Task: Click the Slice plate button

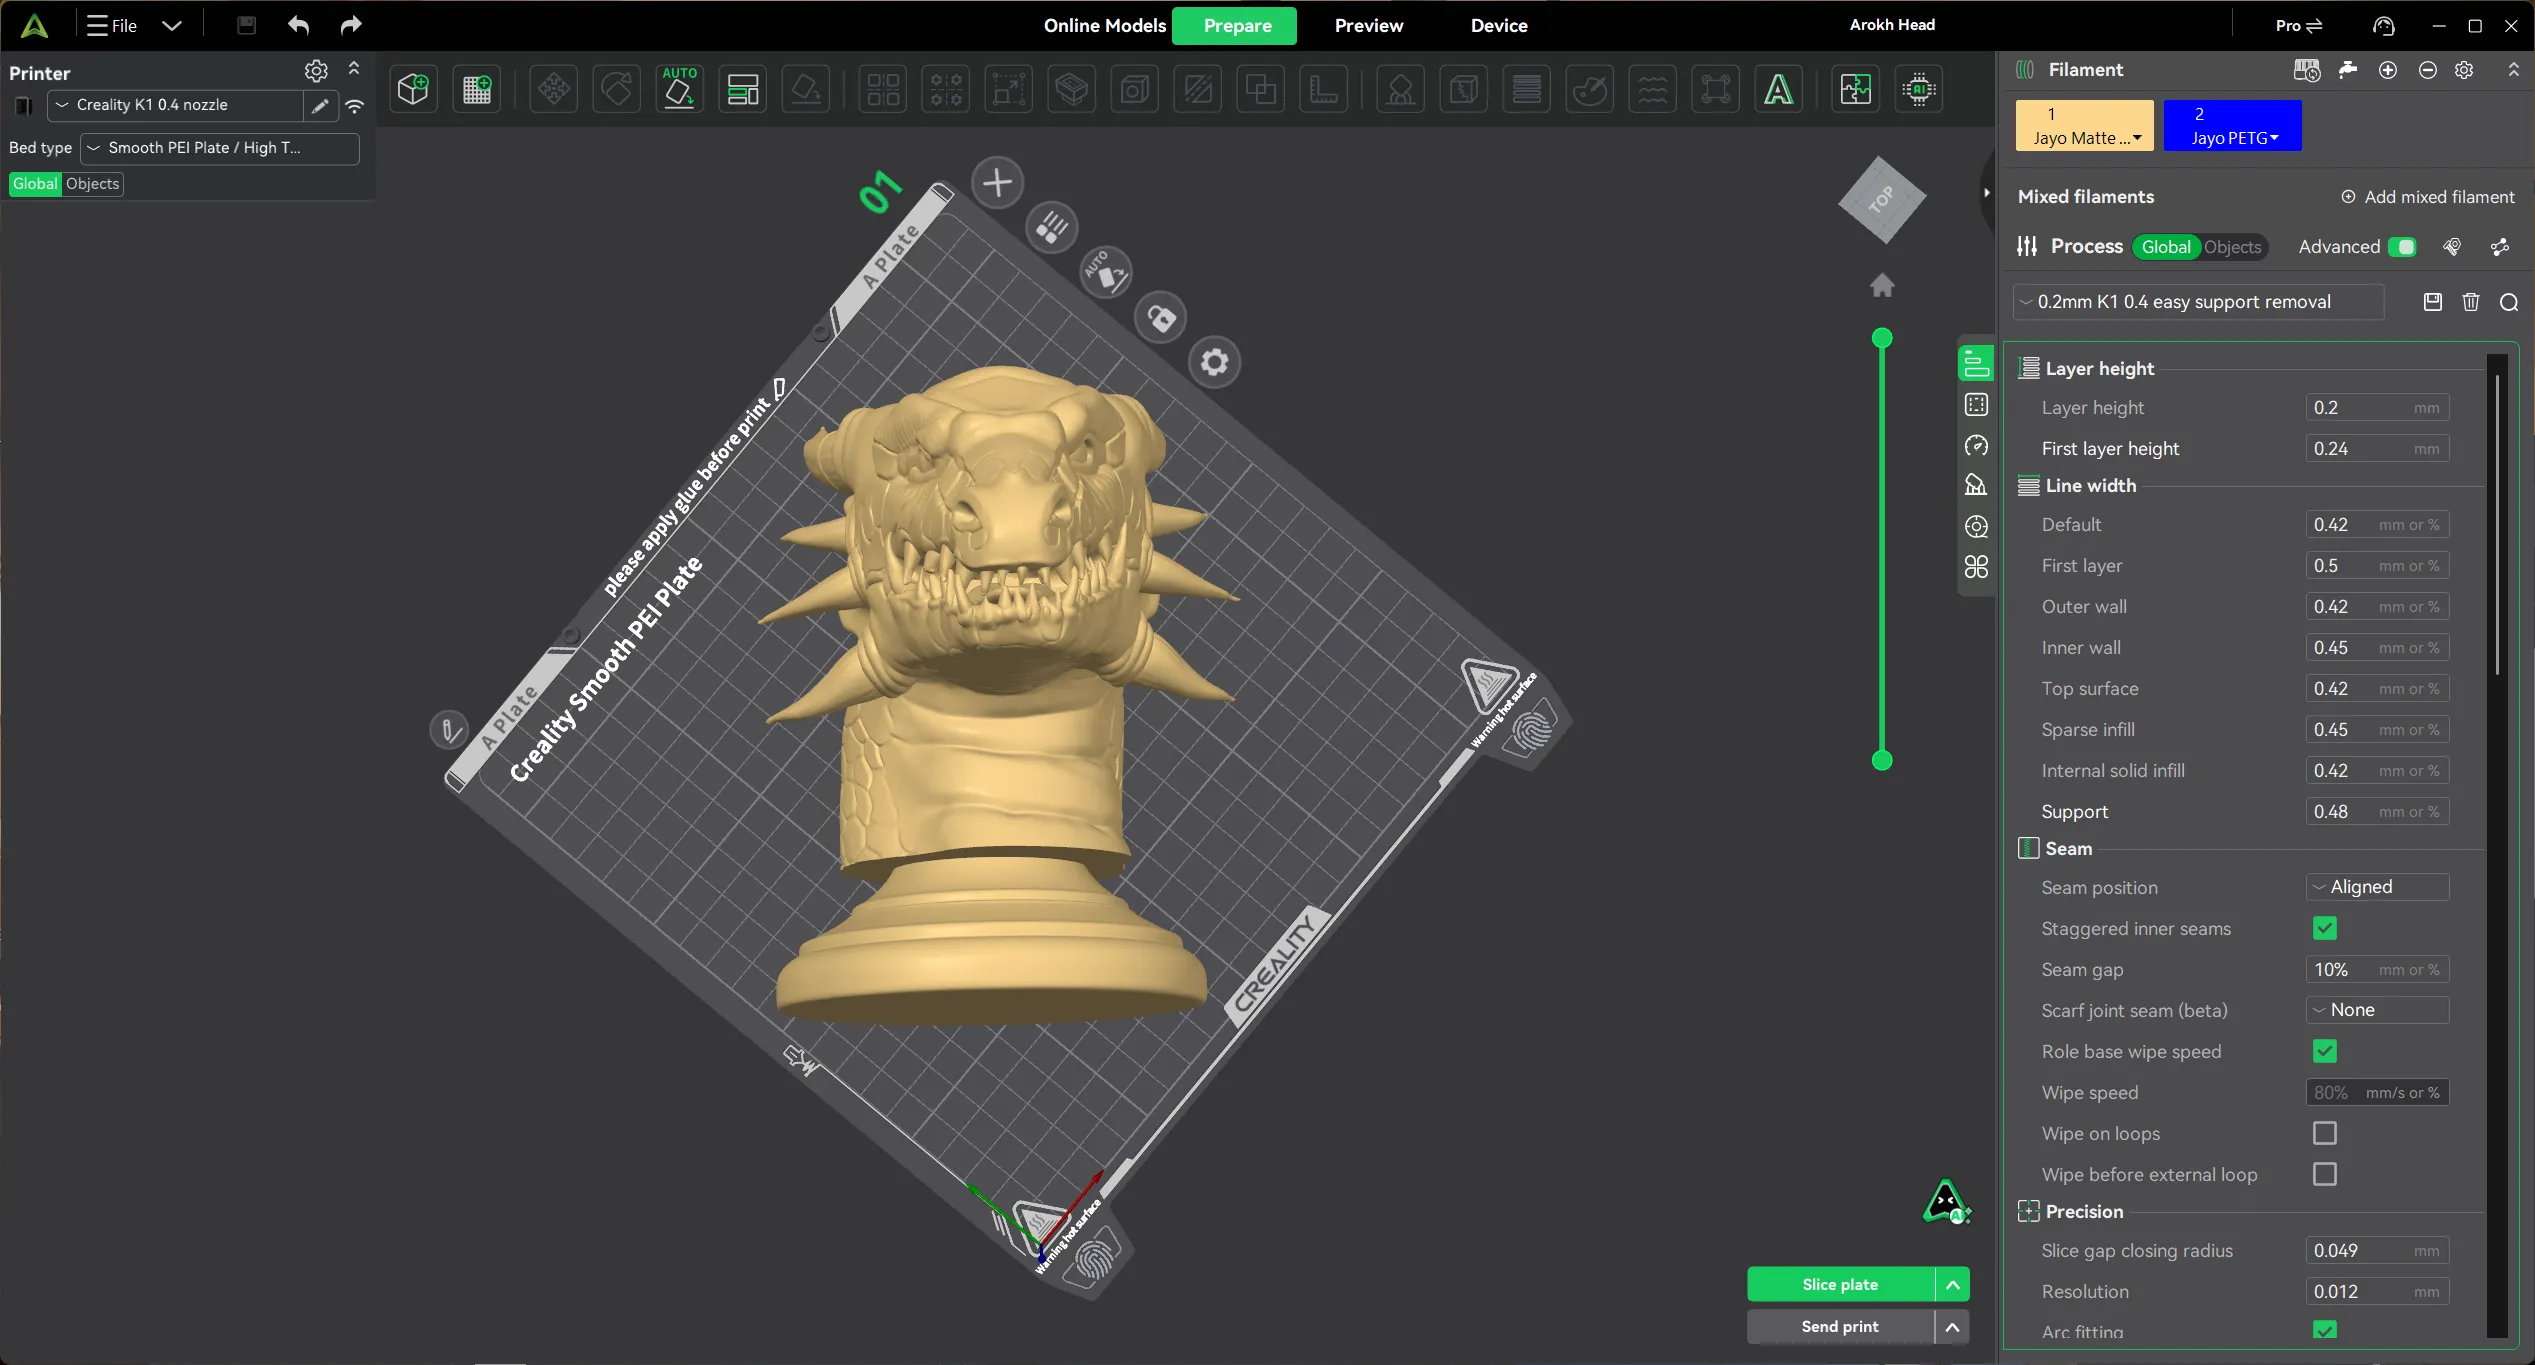Action: (x=1840, y=1284)
